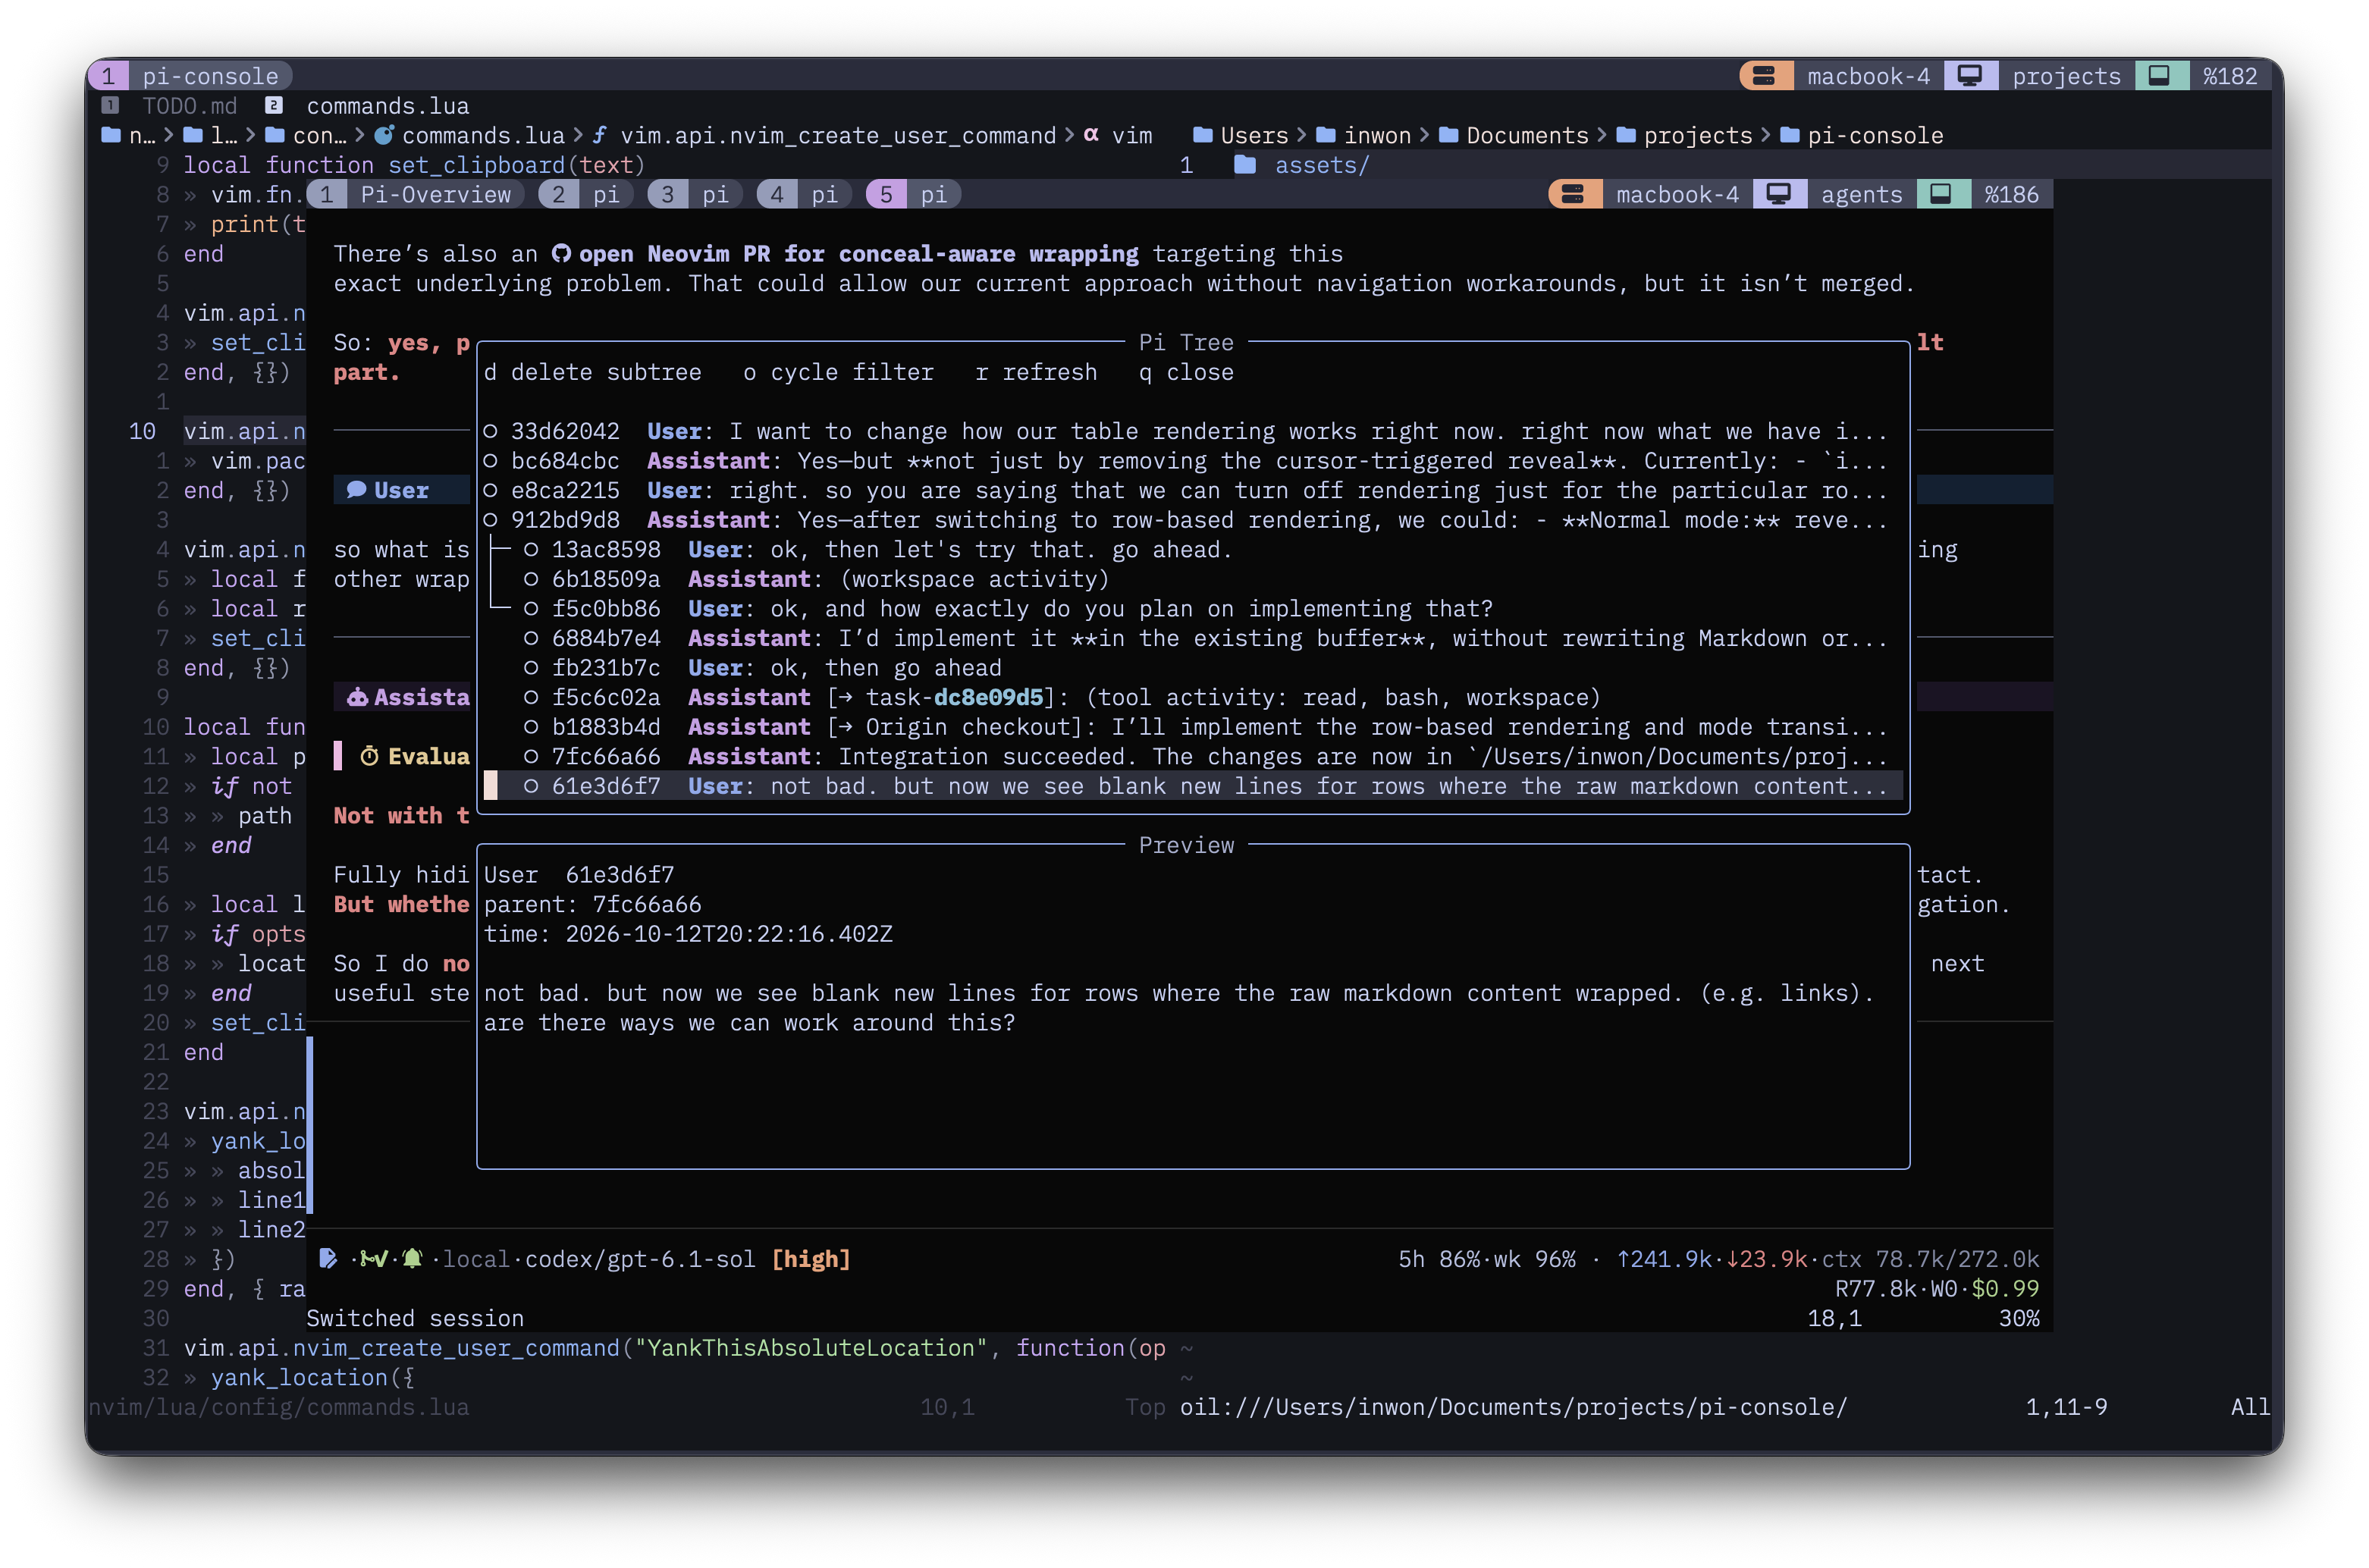This screenshot has height=1568, width=2369.
Task: Click the 'q close' shortcut hint
Action: pos(1186,372)
